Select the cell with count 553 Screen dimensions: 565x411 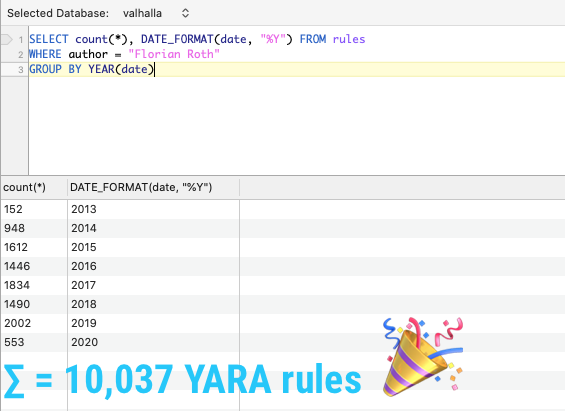point(34,342)
